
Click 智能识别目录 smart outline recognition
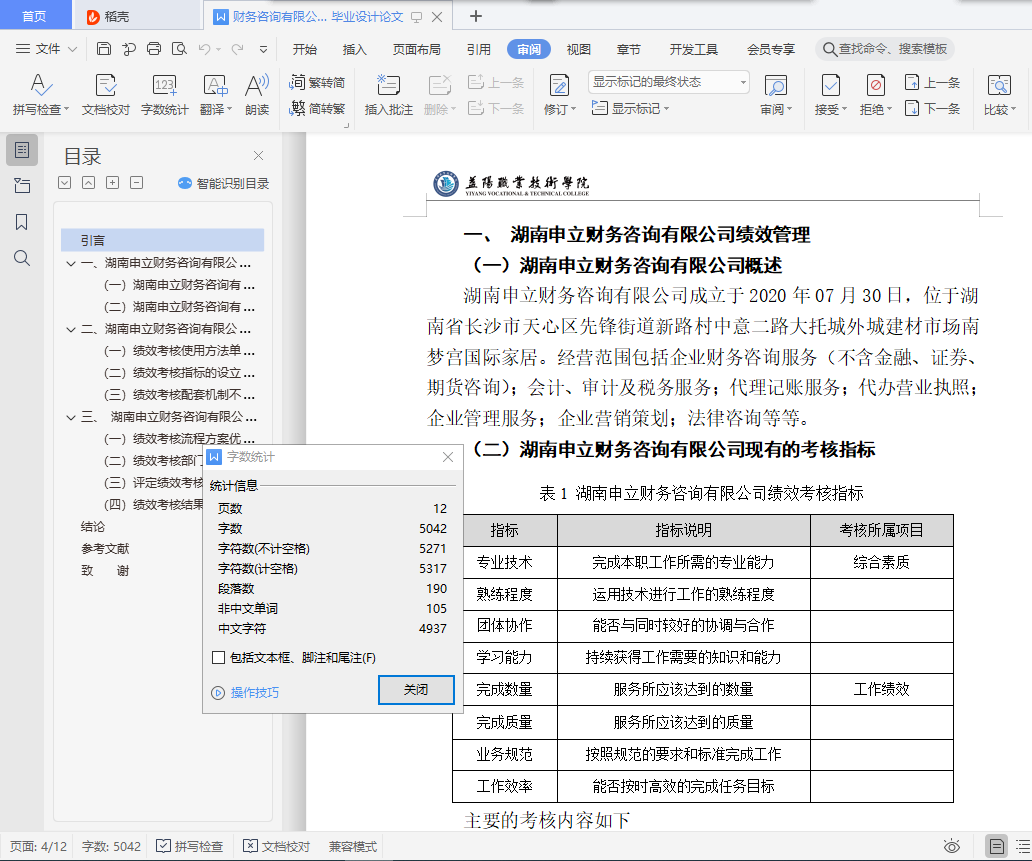[x=224, y=183]
